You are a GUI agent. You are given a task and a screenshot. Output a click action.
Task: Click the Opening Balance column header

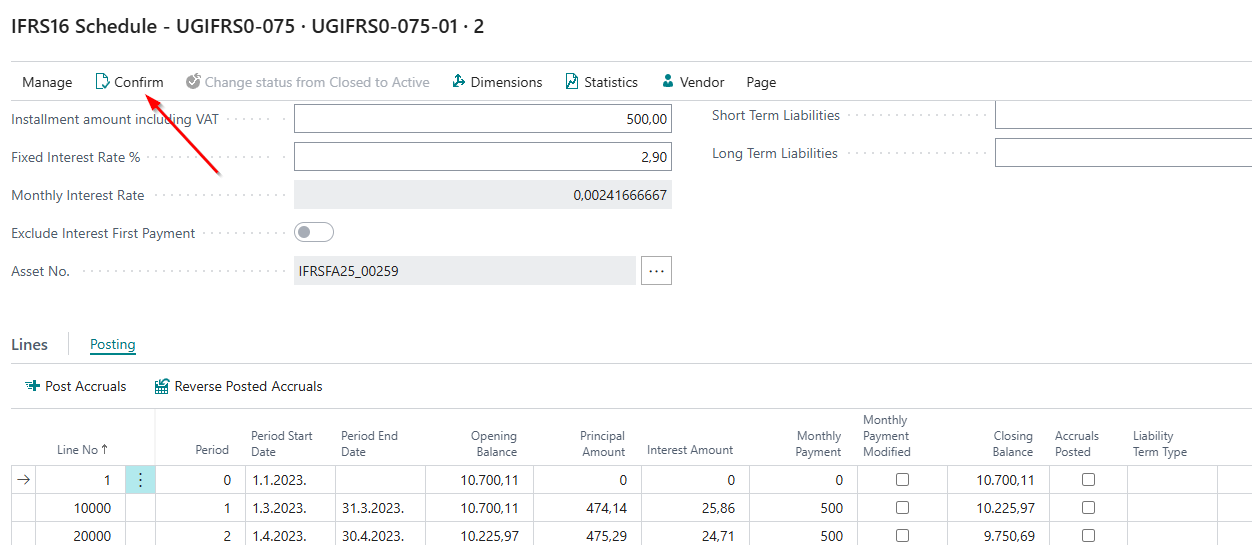click(494, 443)
